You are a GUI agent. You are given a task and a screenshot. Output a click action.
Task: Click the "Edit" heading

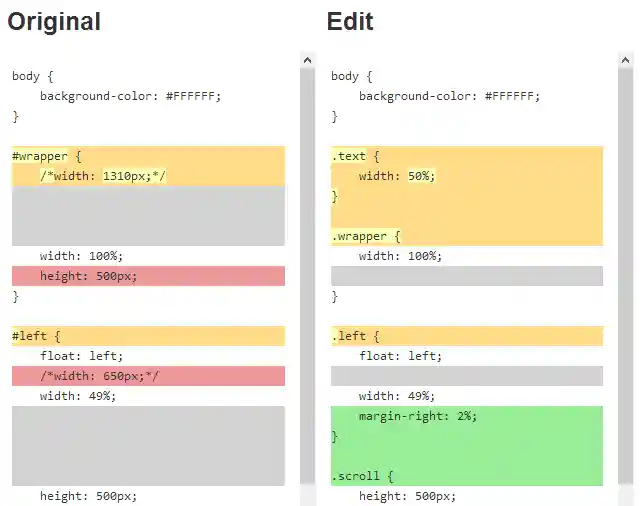(x=350, y=21)
